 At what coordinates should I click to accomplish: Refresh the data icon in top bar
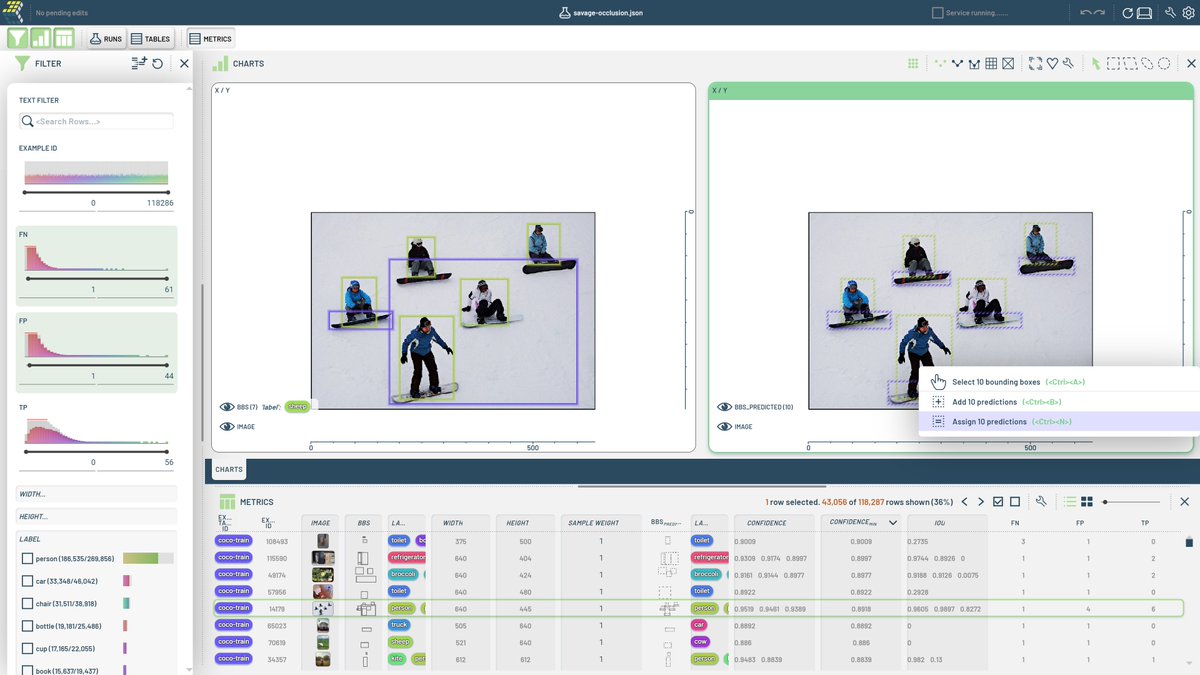point(1128,13)
